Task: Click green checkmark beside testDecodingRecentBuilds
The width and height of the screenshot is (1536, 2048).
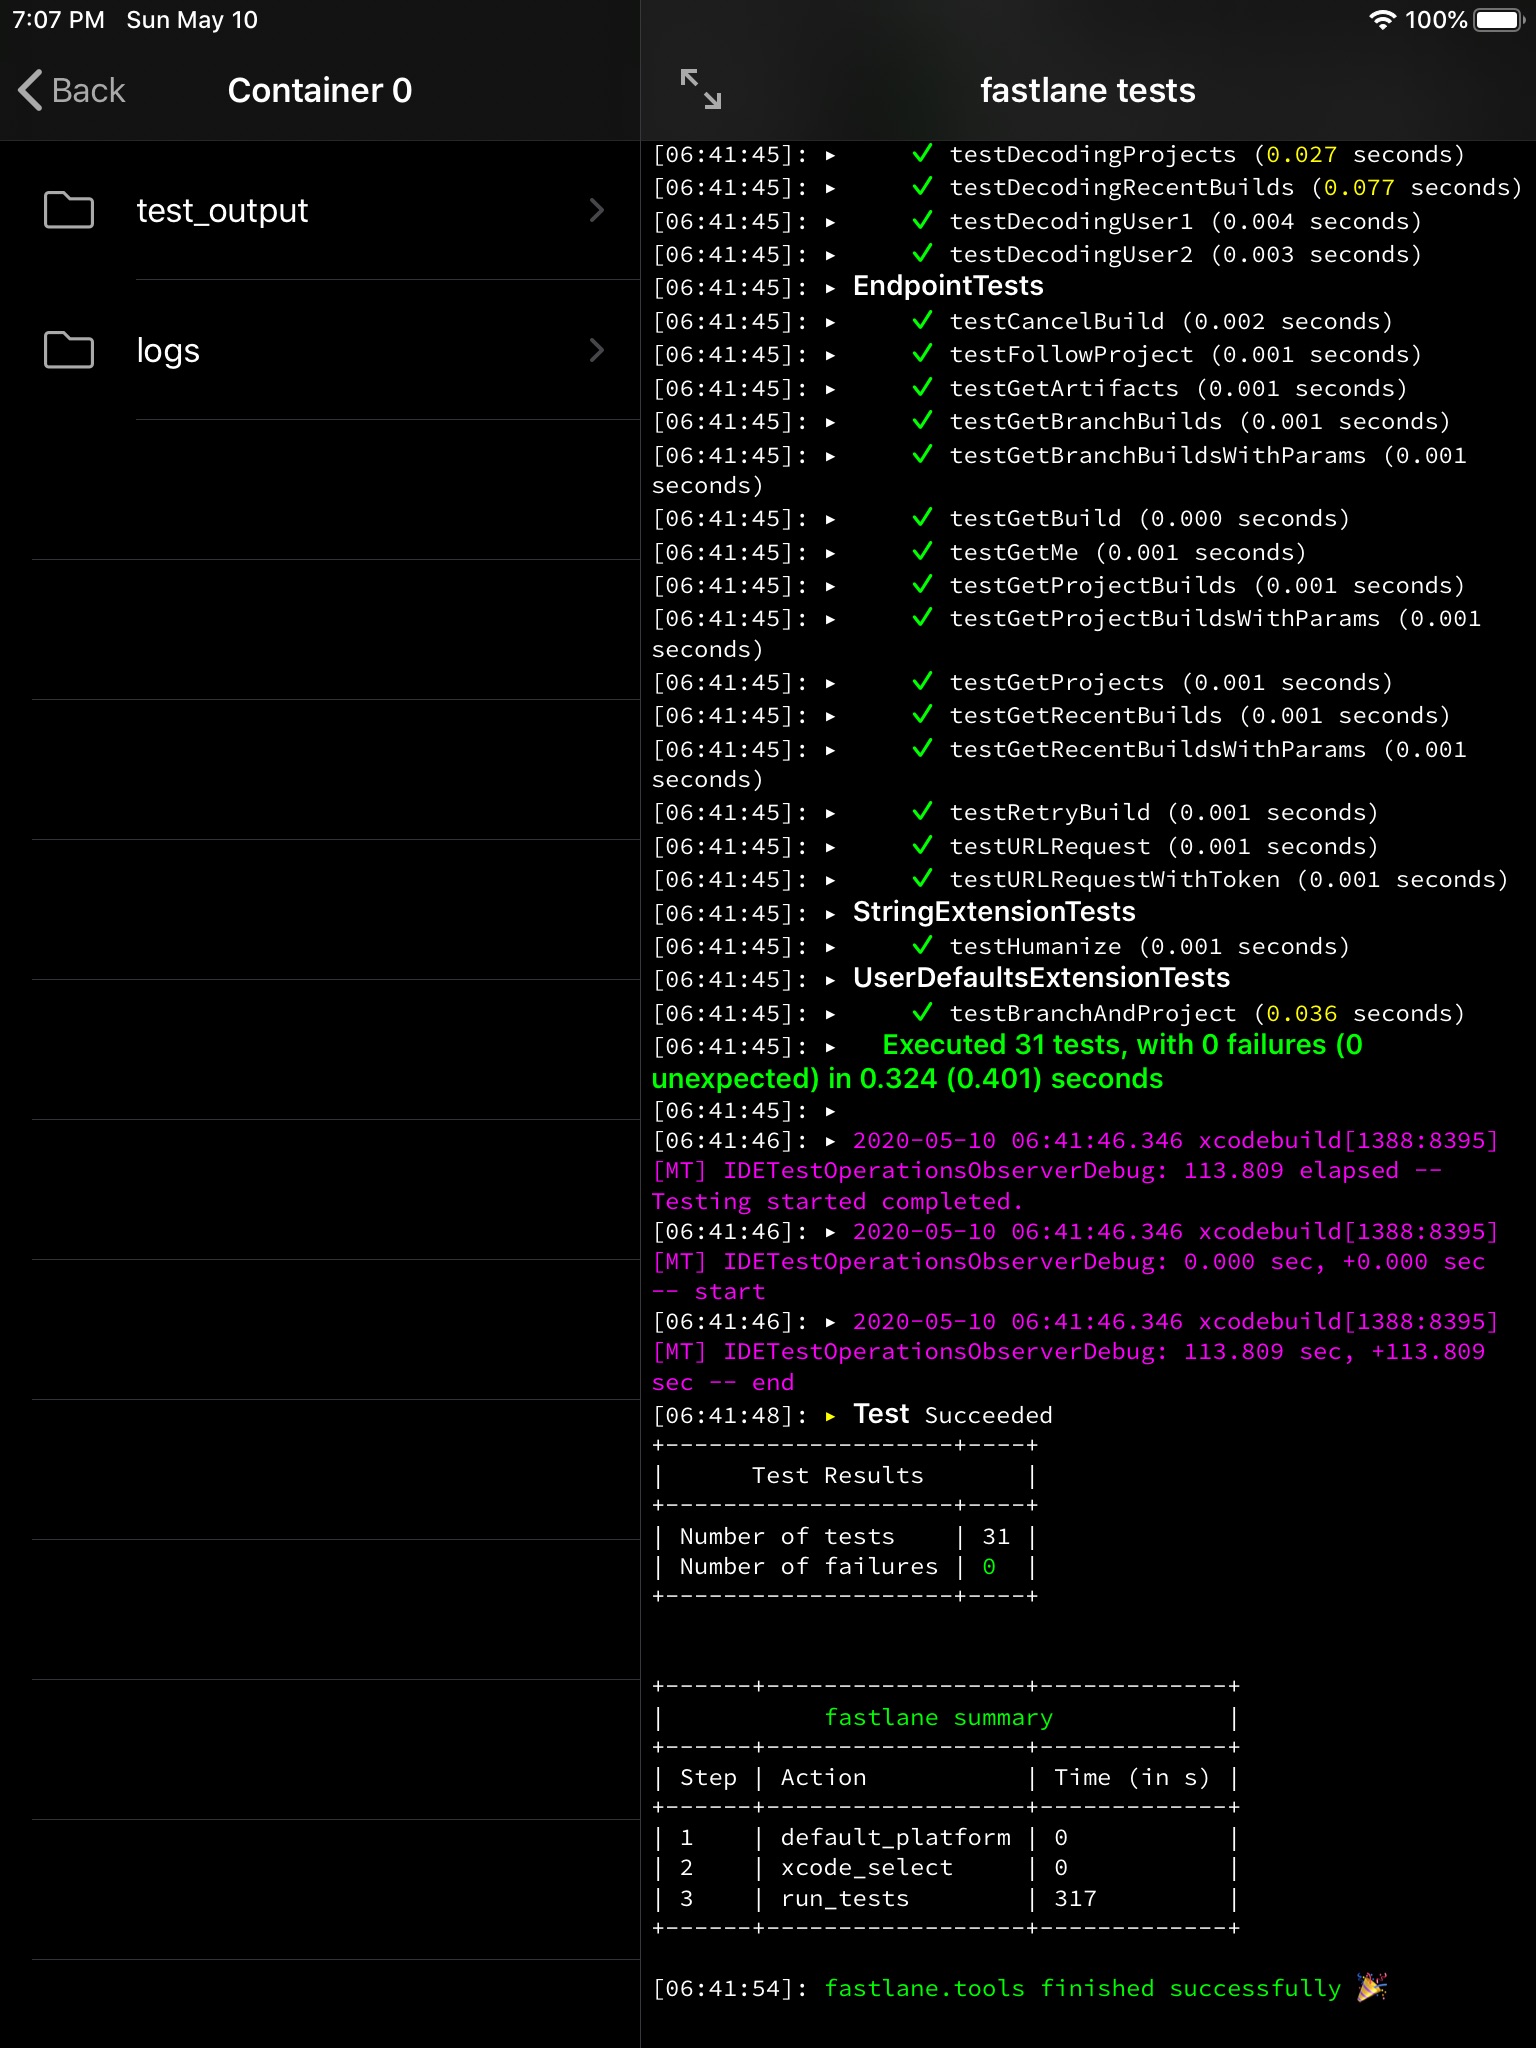Action: (x=922, y=187)
